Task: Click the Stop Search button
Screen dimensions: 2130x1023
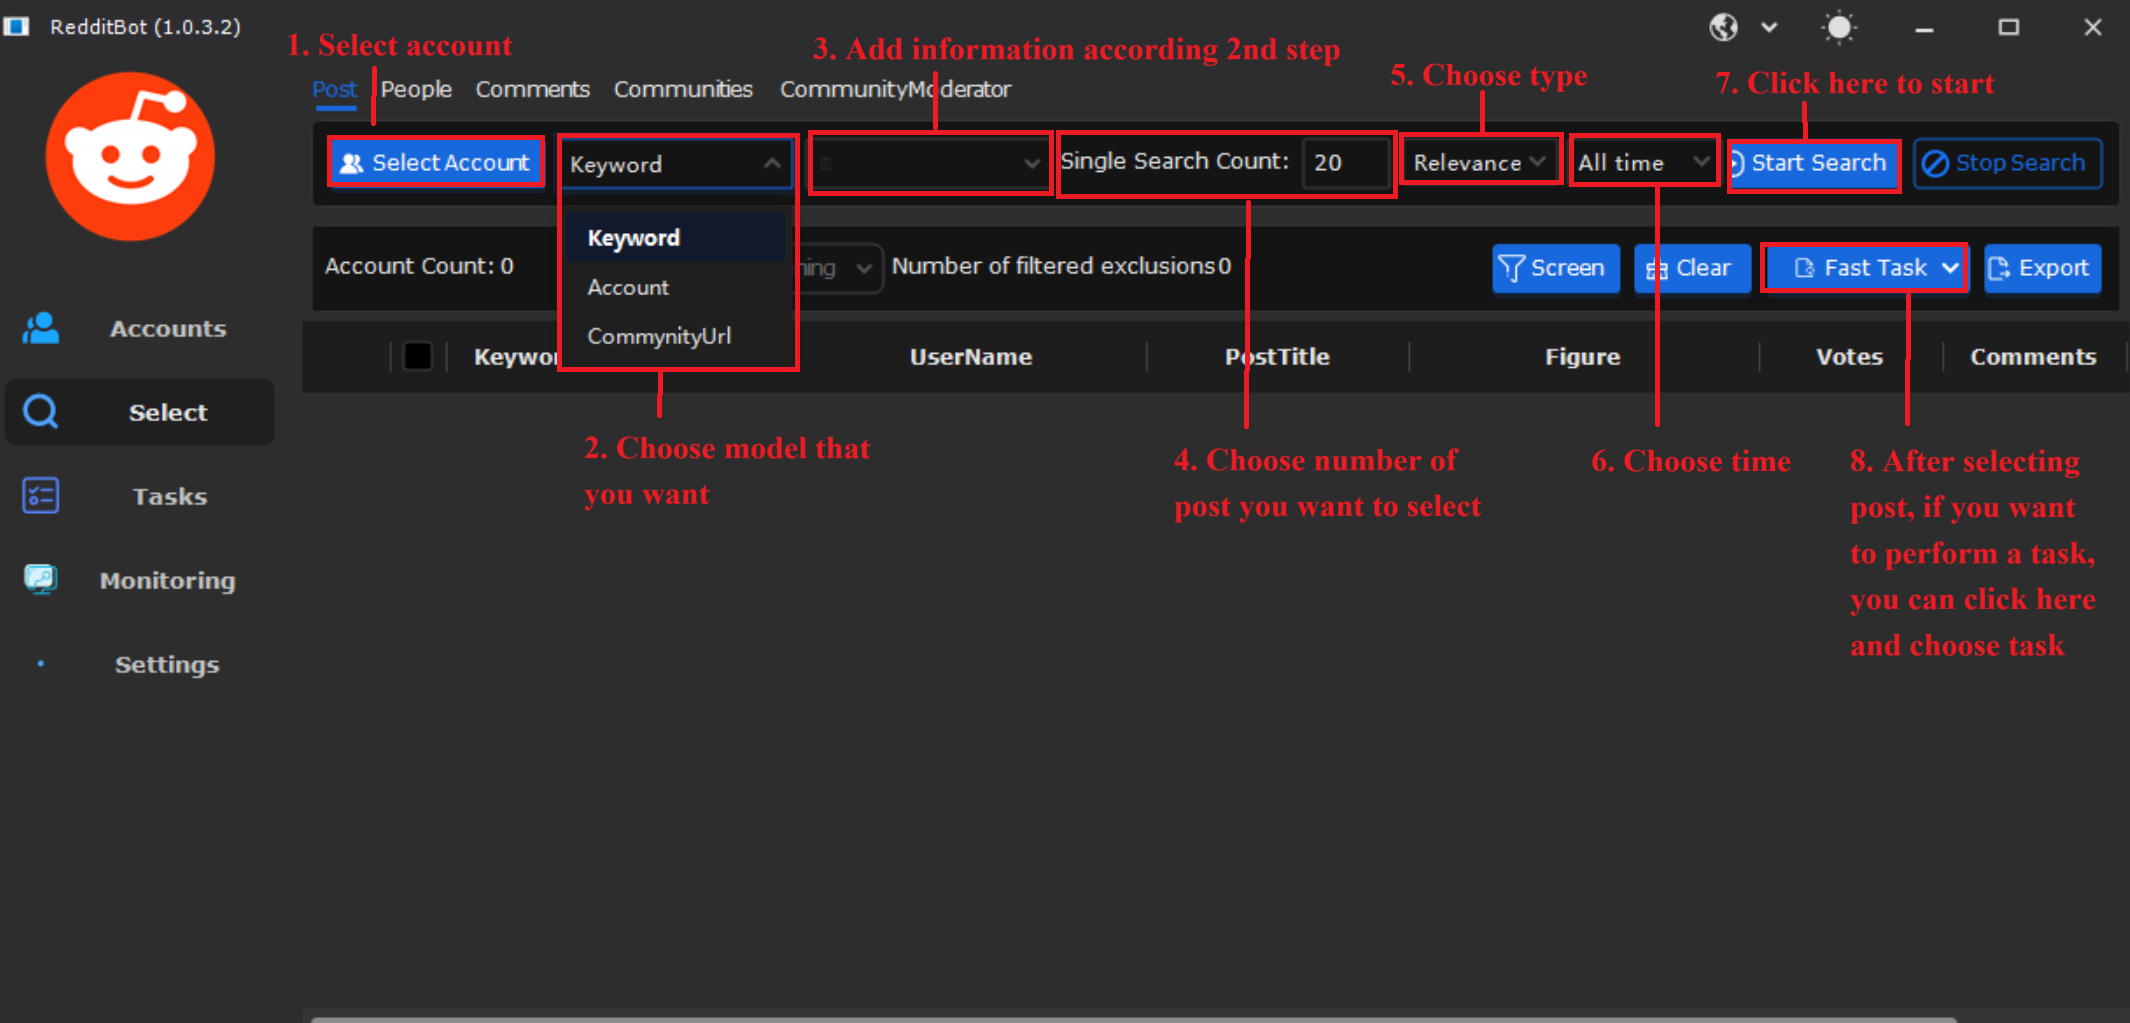Action: coord(2007,163)
